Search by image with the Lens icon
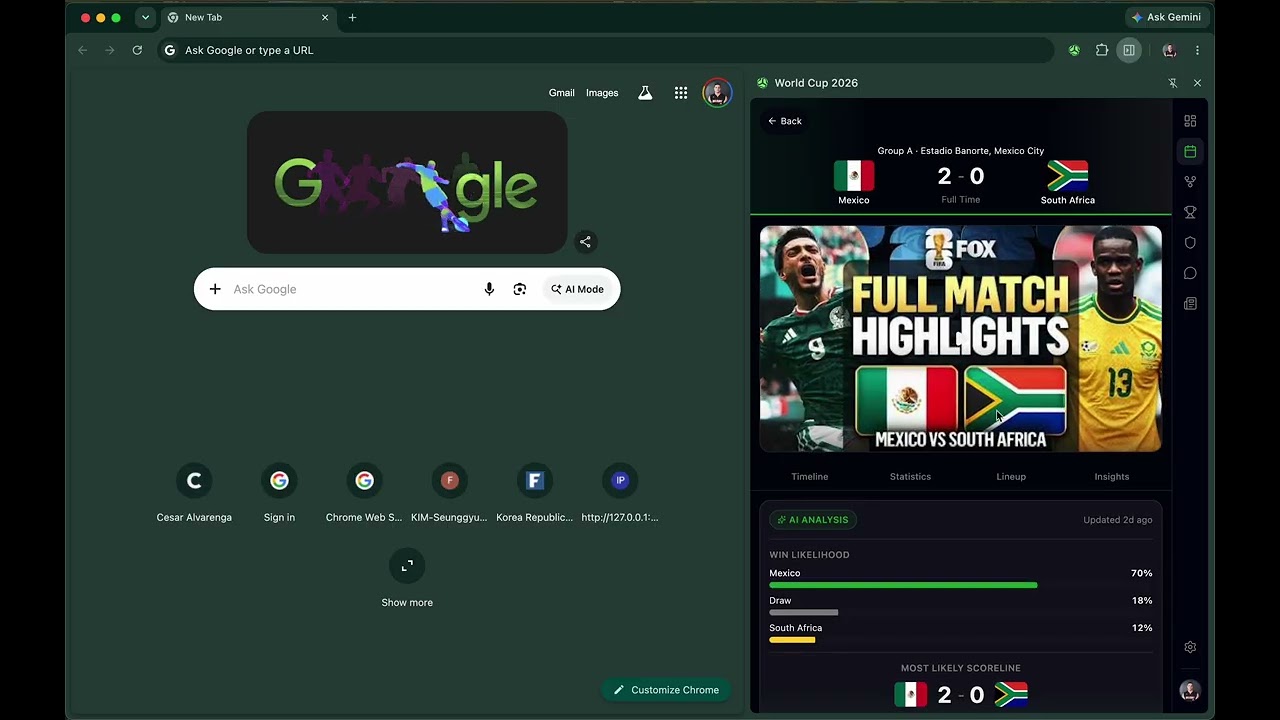The width and height of the screenshot is (1280, 720). coord(520,289)
